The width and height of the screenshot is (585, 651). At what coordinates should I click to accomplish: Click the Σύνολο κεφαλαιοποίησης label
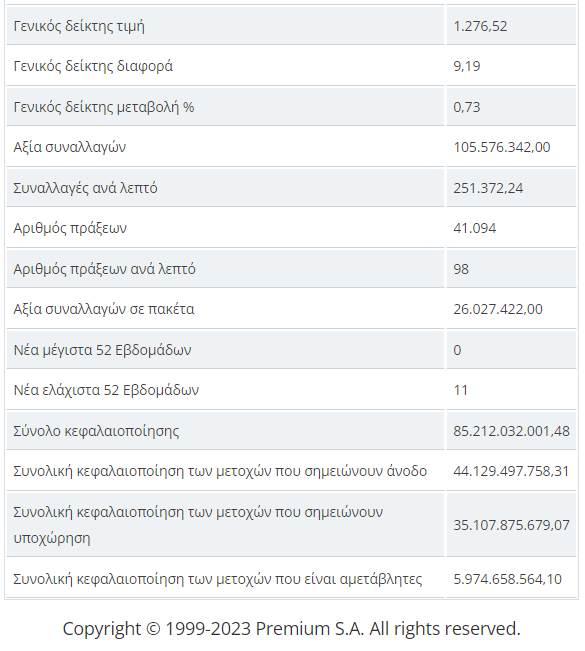pyautogui.click(x=96, y=431)
